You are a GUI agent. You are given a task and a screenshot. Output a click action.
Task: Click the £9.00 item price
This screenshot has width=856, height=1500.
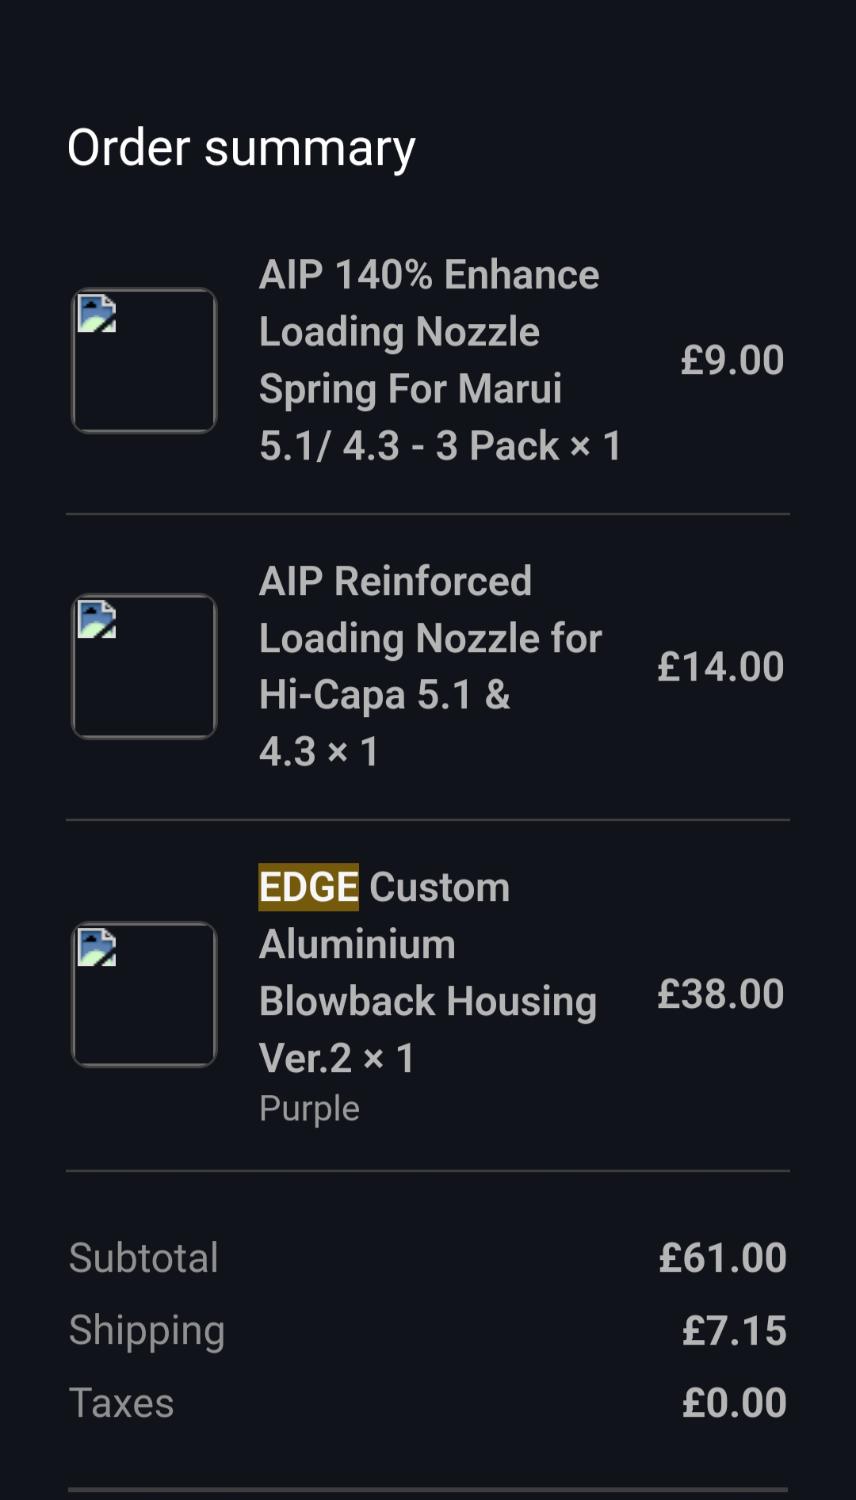[x=732, y=361]
